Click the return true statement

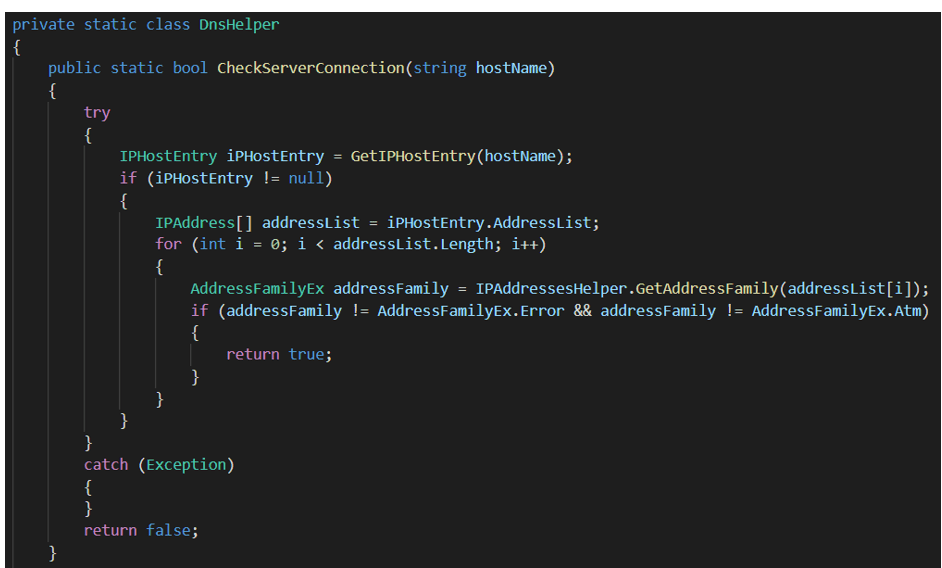279,355
